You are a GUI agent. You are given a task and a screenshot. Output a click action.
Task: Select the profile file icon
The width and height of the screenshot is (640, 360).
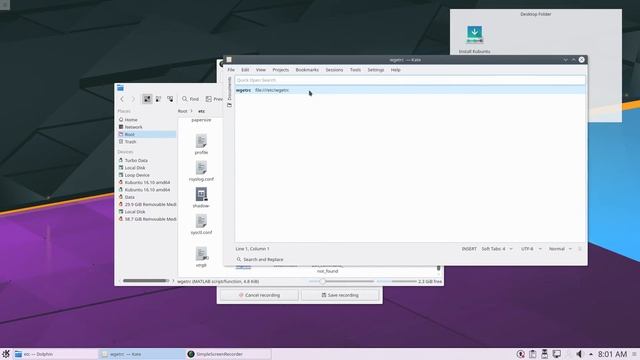point(201,141)
